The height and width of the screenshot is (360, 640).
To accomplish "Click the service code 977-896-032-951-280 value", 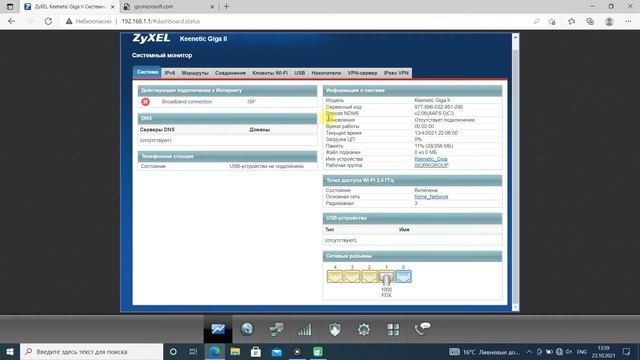I will (x=438, y=107).
